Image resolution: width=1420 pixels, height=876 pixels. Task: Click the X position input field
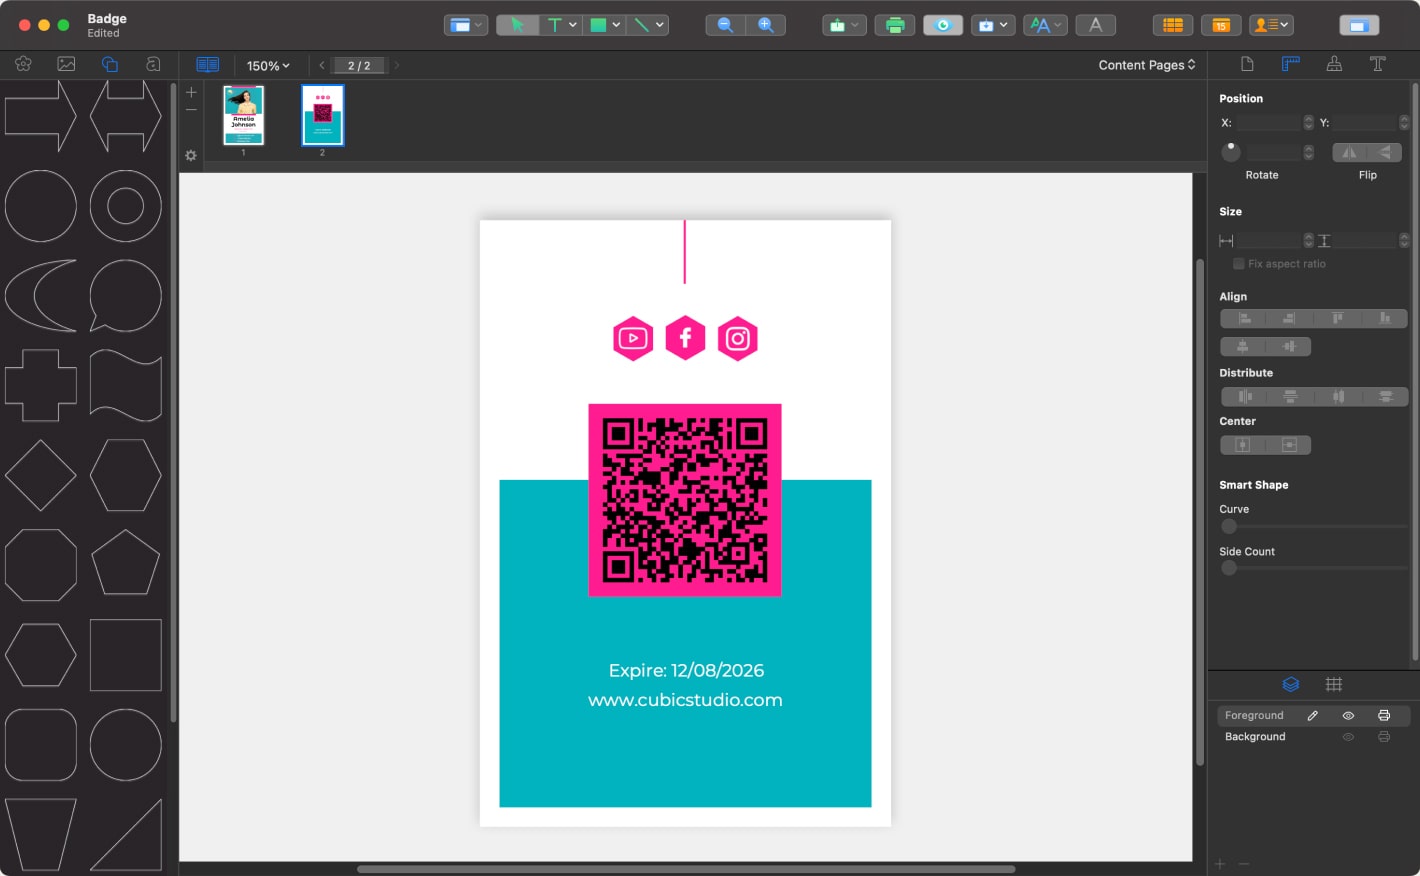1268,123
